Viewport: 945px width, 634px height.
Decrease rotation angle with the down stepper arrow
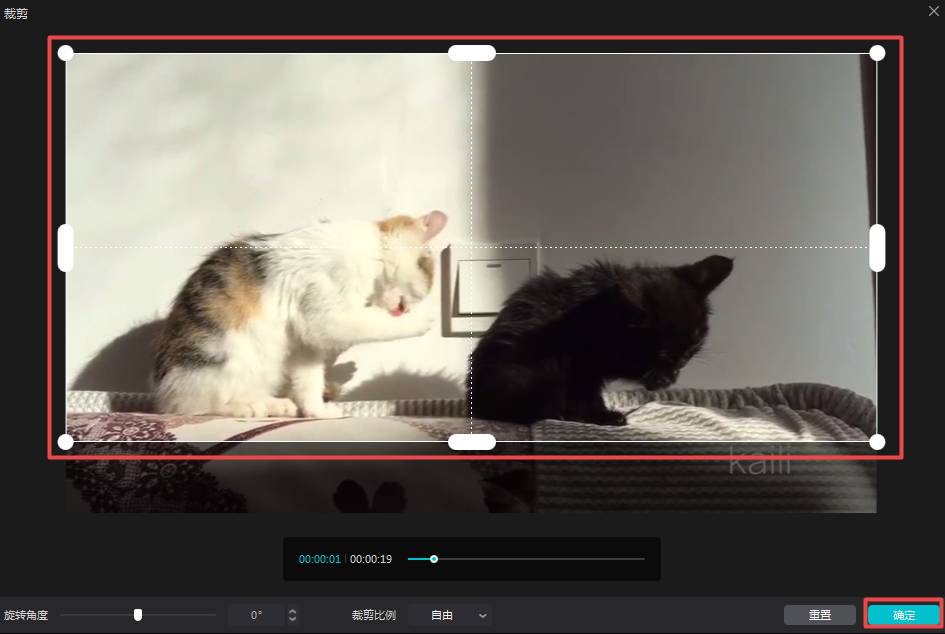292,620
